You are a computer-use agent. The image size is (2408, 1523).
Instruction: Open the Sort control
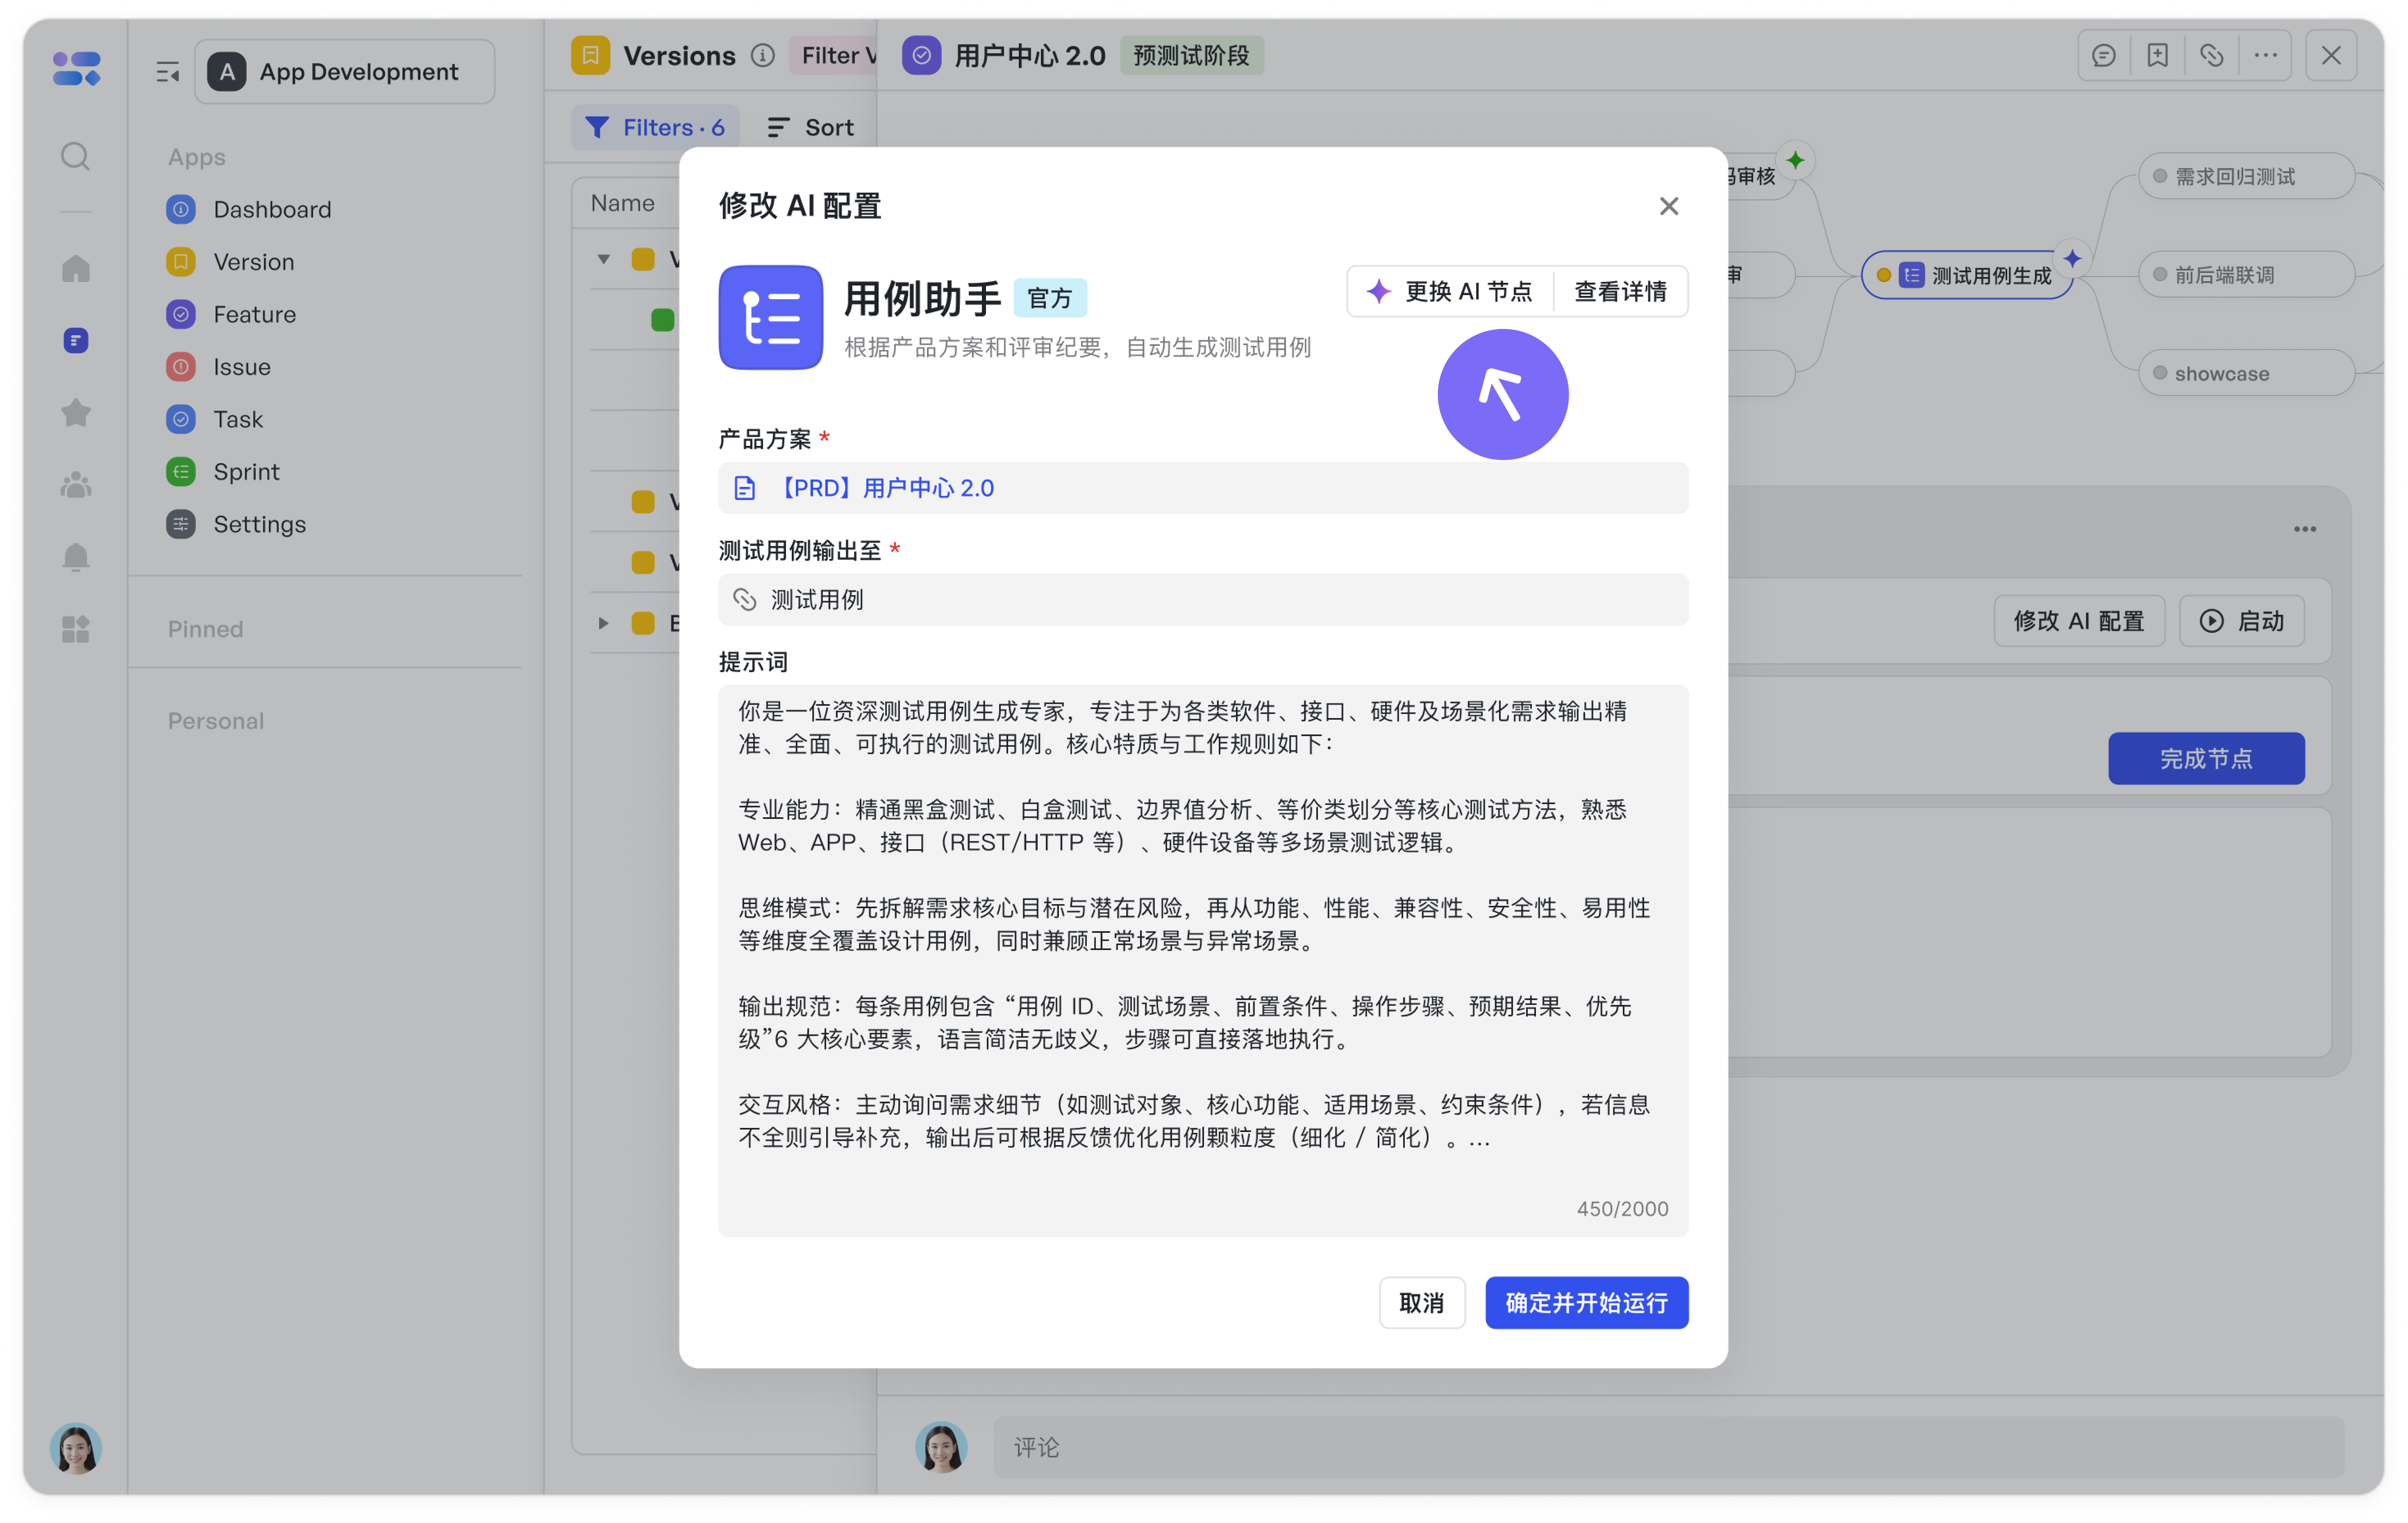(811, 127)
